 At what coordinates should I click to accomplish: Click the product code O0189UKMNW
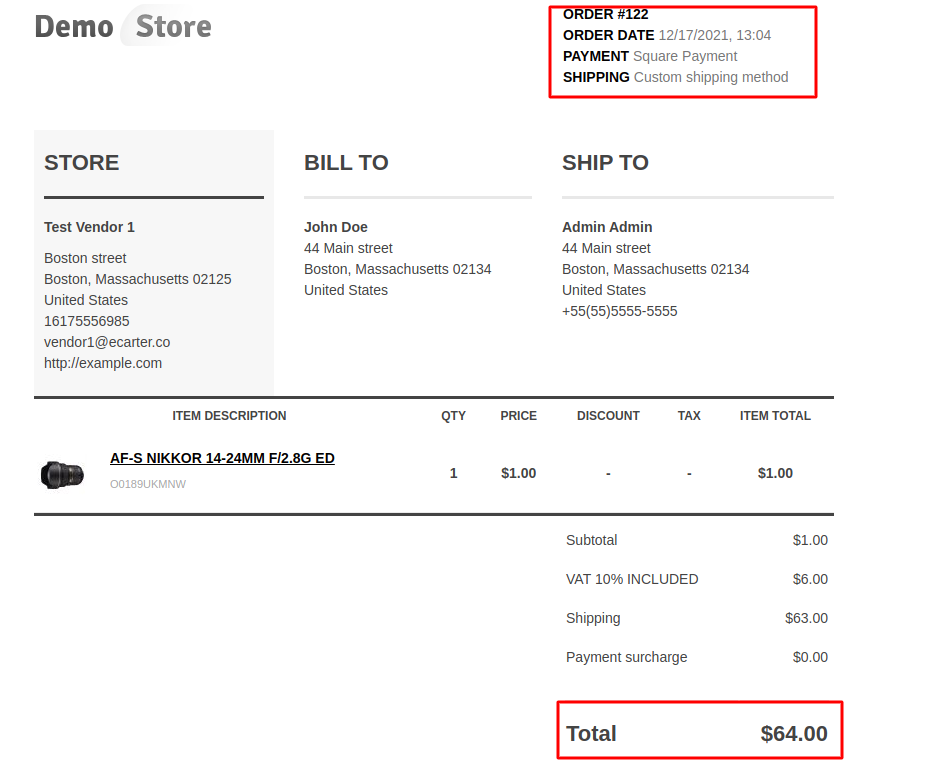tap(148, 485)
